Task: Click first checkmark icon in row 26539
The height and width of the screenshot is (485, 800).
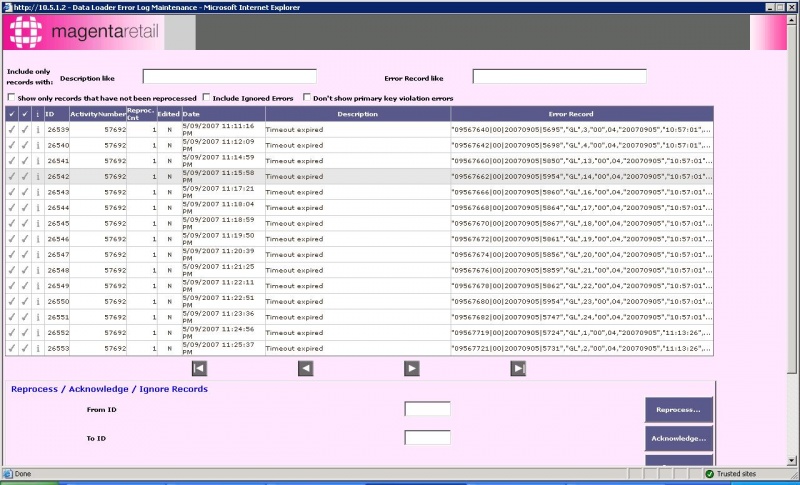Action: coord(12,130)
